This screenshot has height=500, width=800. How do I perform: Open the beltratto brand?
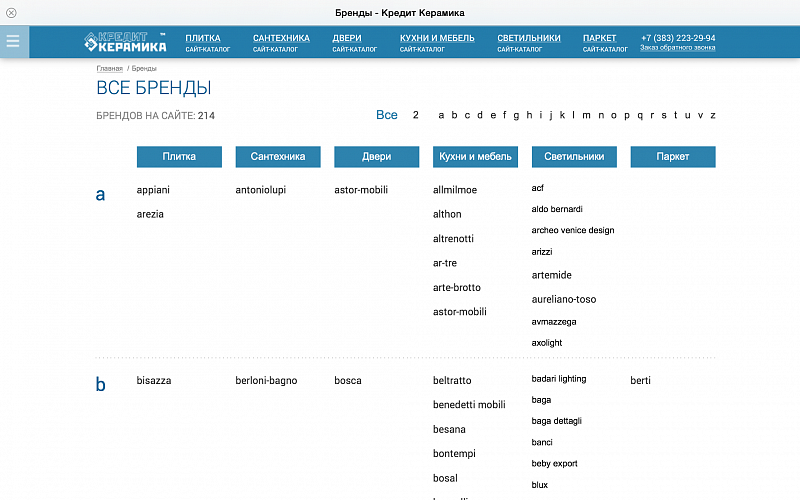pyautogui.click(x=452, y=381)
